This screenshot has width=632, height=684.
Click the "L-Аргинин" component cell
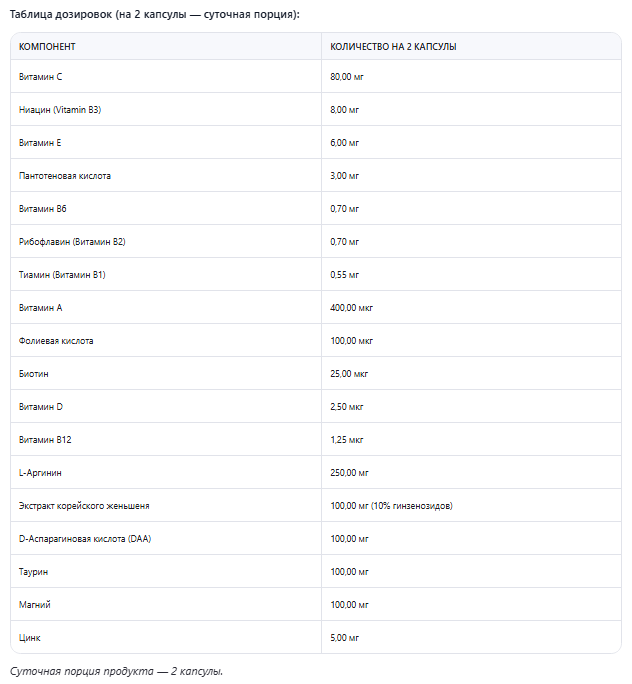coord(41,473)
